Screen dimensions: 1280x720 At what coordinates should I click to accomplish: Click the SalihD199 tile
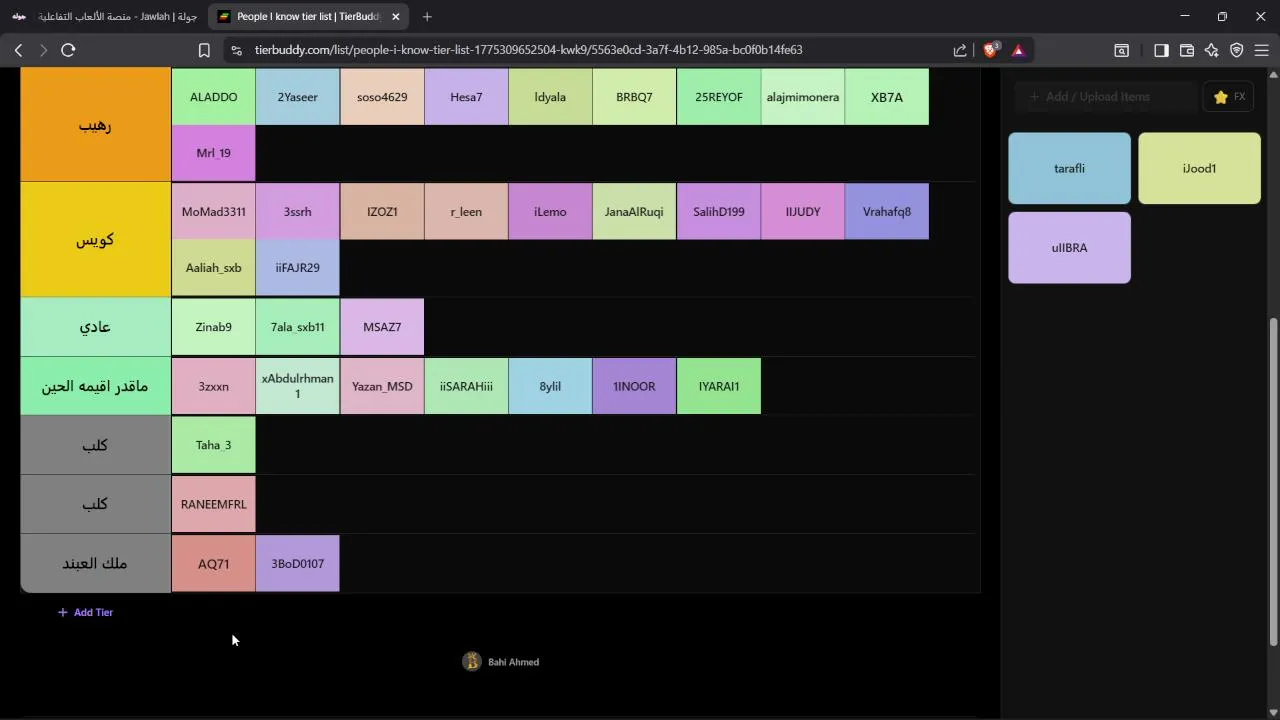point(718,212)
